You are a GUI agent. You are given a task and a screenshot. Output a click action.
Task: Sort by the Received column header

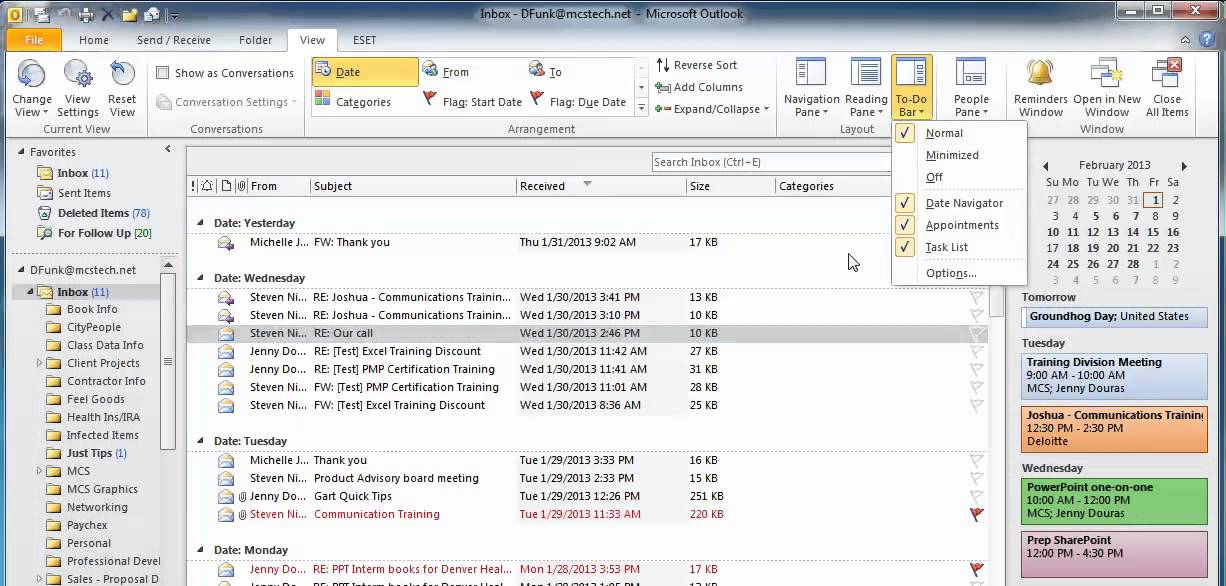[600, 186]
